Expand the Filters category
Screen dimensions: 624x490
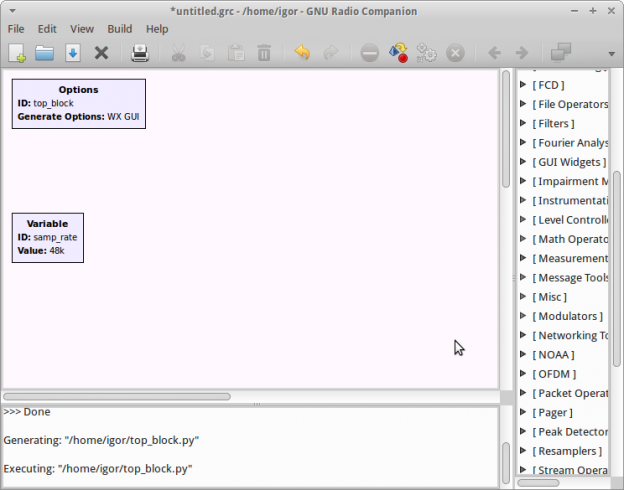point(524,124)
